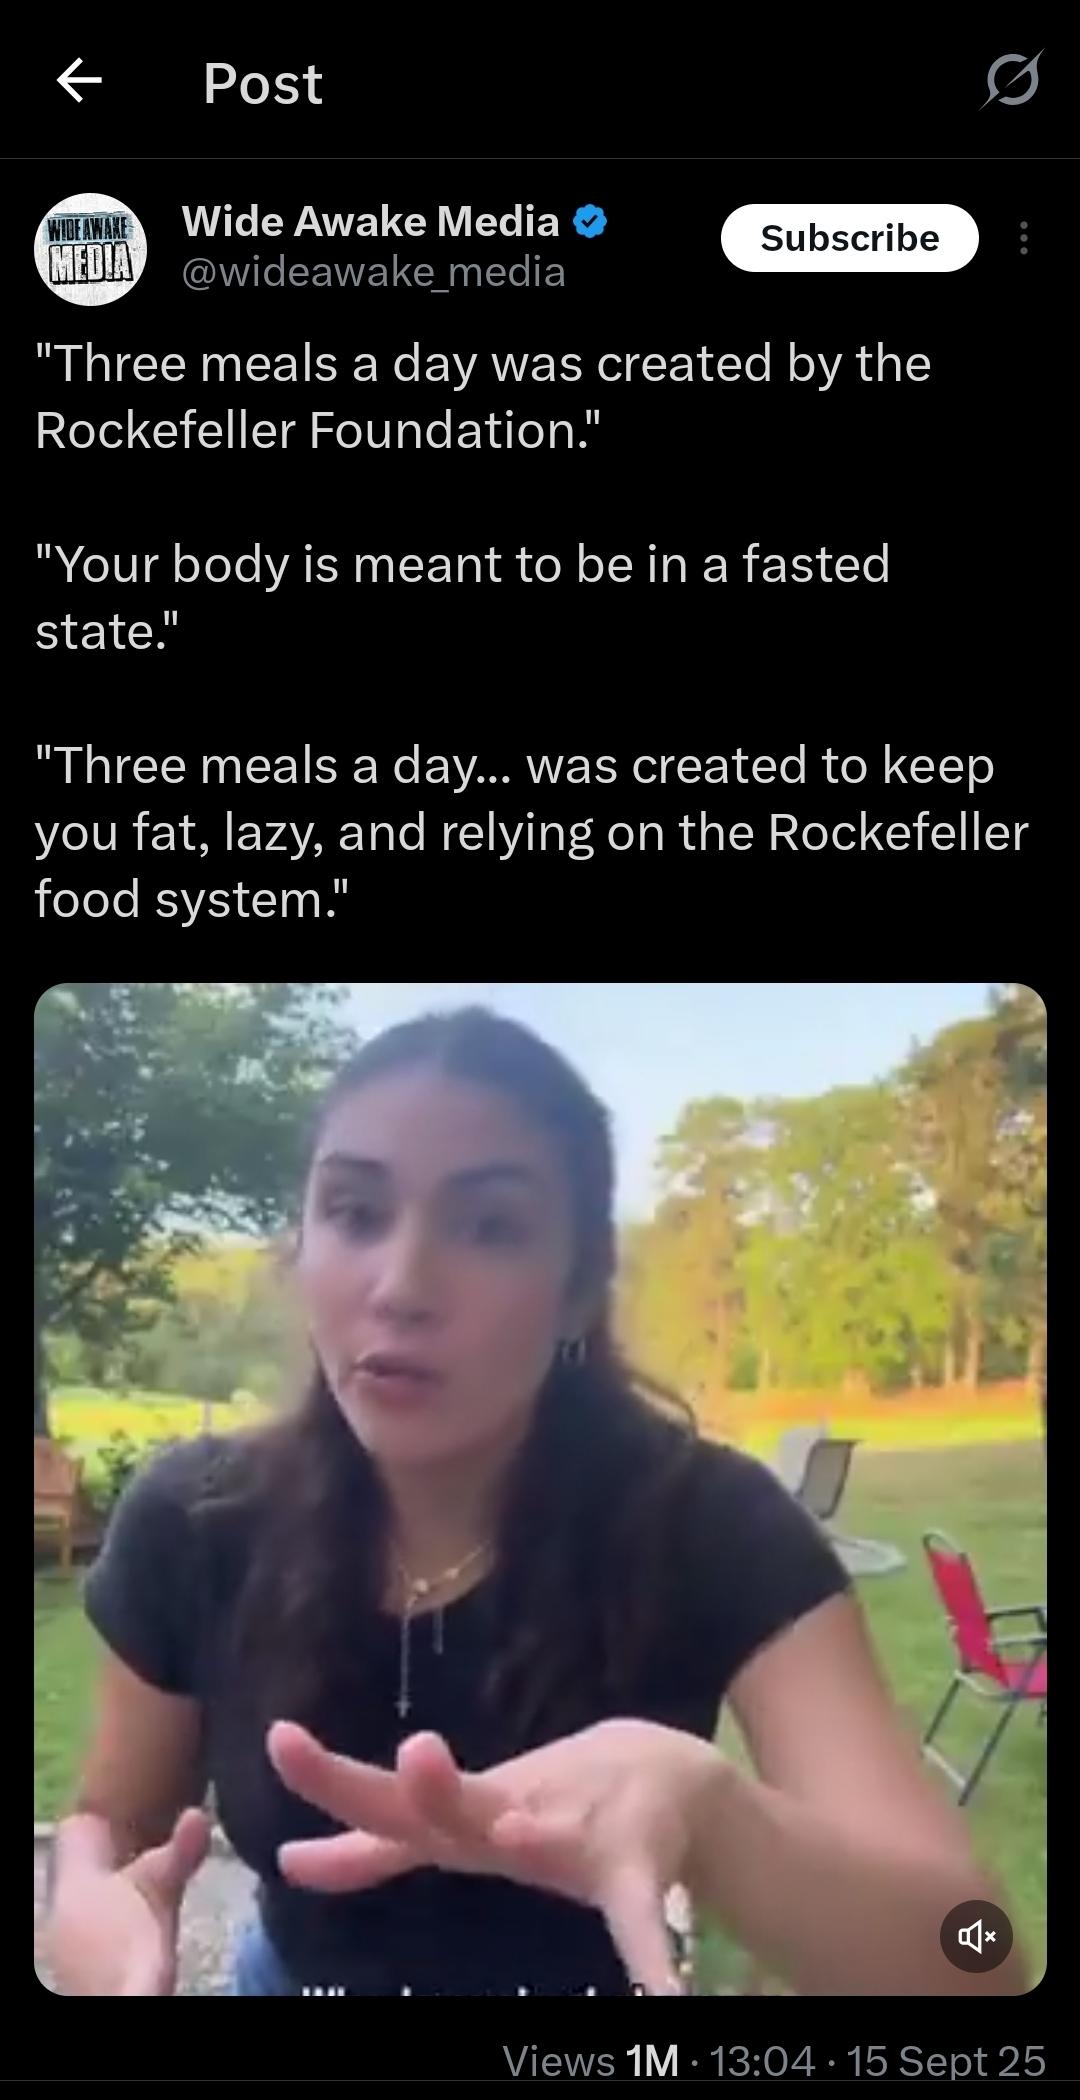
Task: Tap the 13:04 post time
Action: tap(761, 2060)
